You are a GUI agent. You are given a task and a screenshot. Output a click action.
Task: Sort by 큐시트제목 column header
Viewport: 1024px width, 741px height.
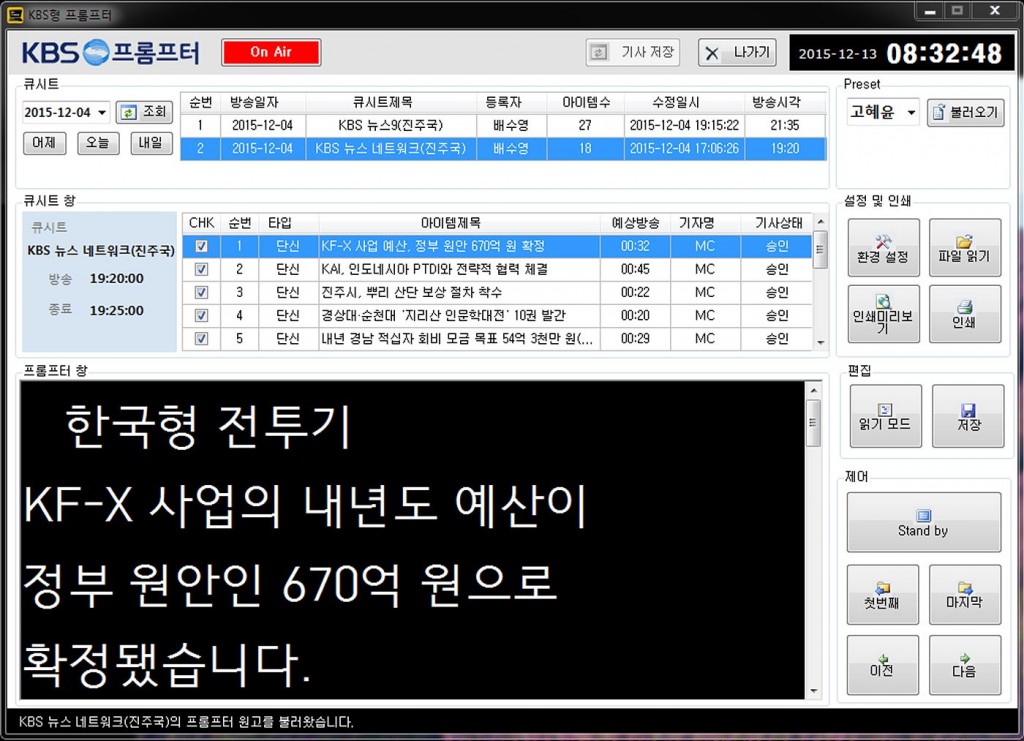click(391, 102)
